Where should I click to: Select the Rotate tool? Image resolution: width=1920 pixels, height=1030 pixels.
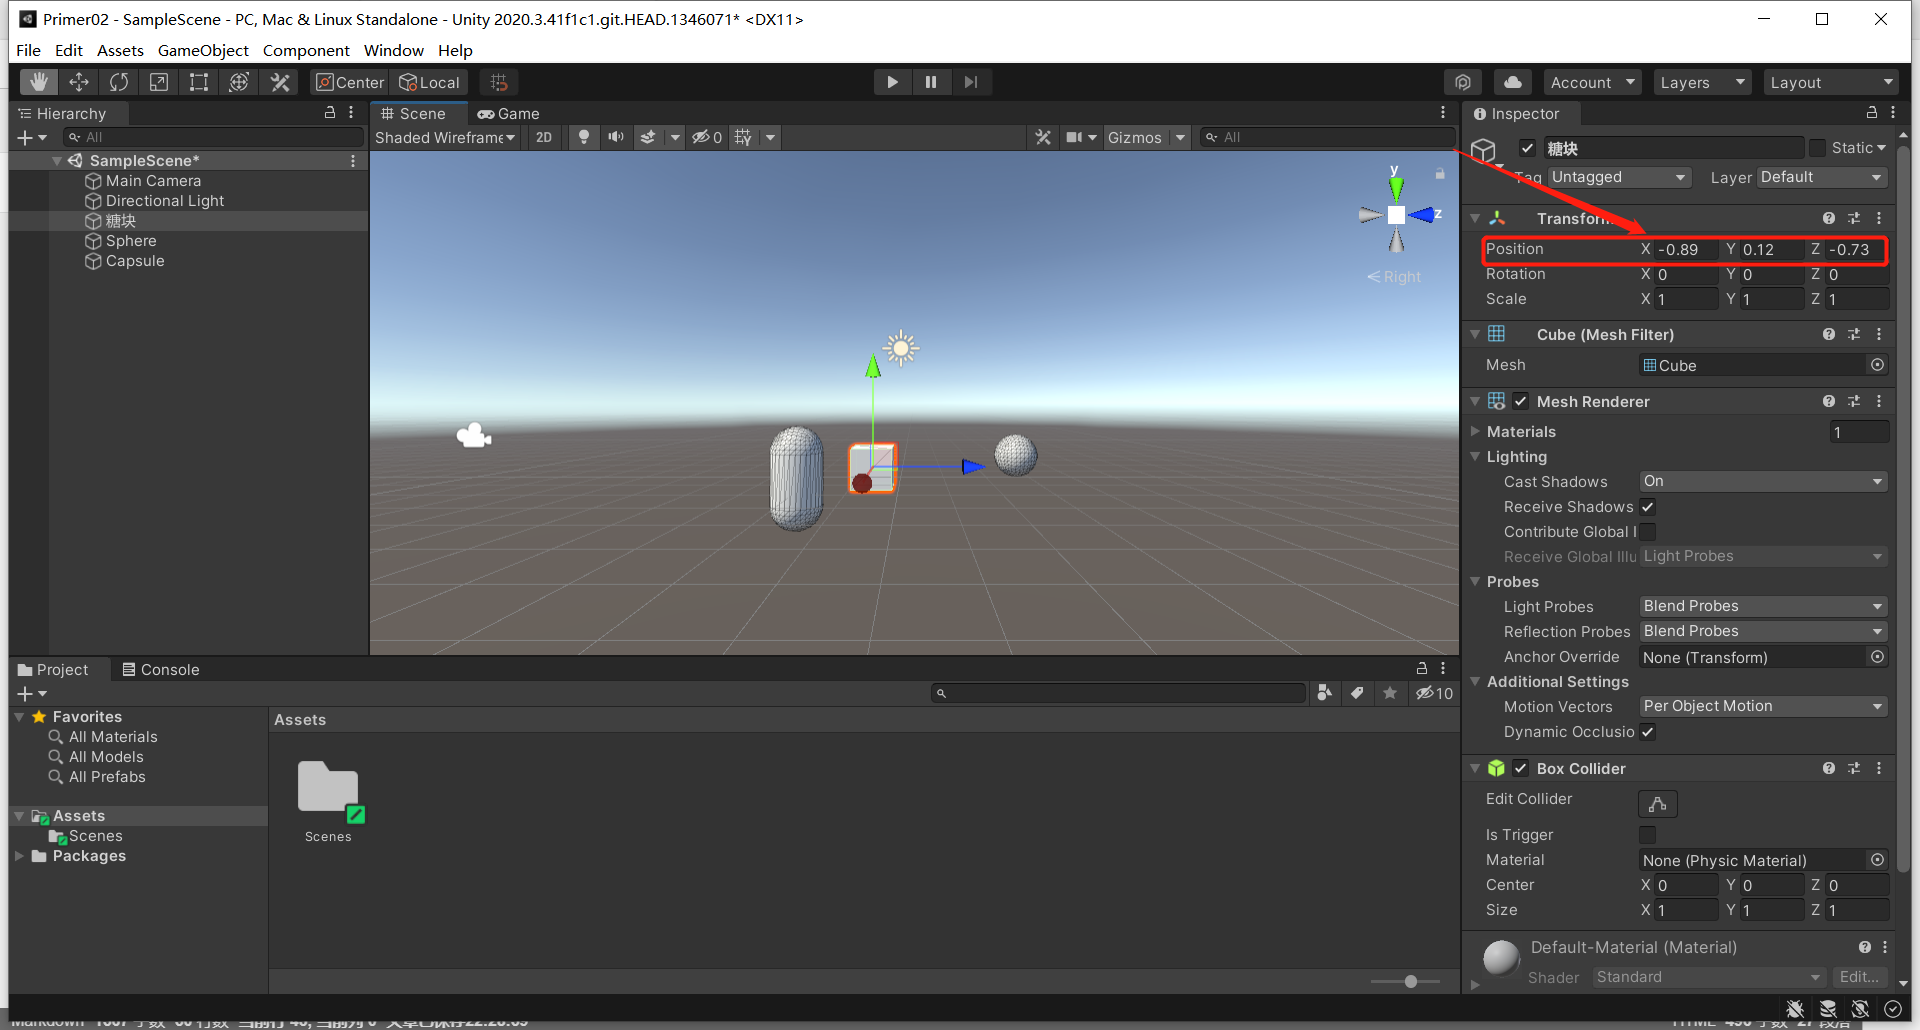tap(119, 82)
